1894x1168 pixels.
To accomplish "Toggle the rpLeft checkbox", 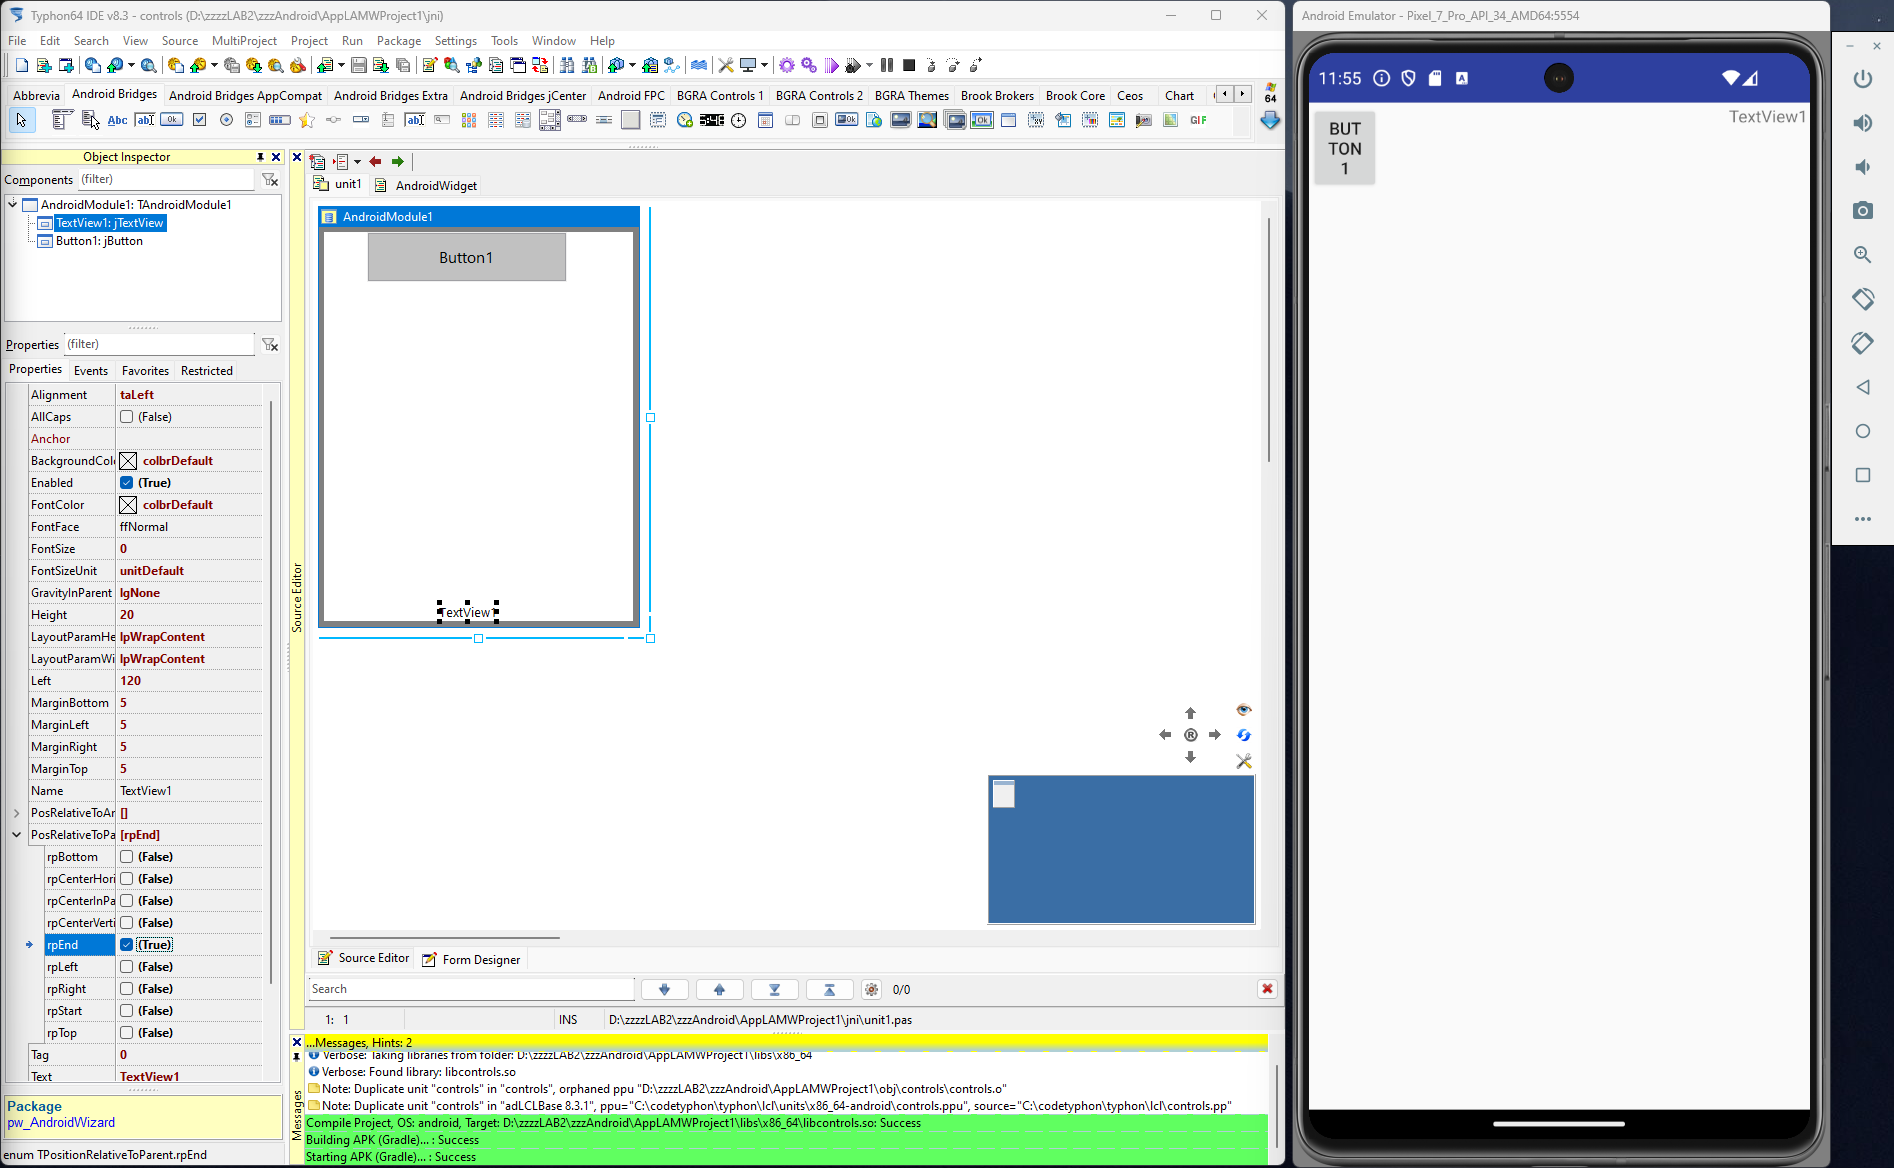I will [127, 967].
